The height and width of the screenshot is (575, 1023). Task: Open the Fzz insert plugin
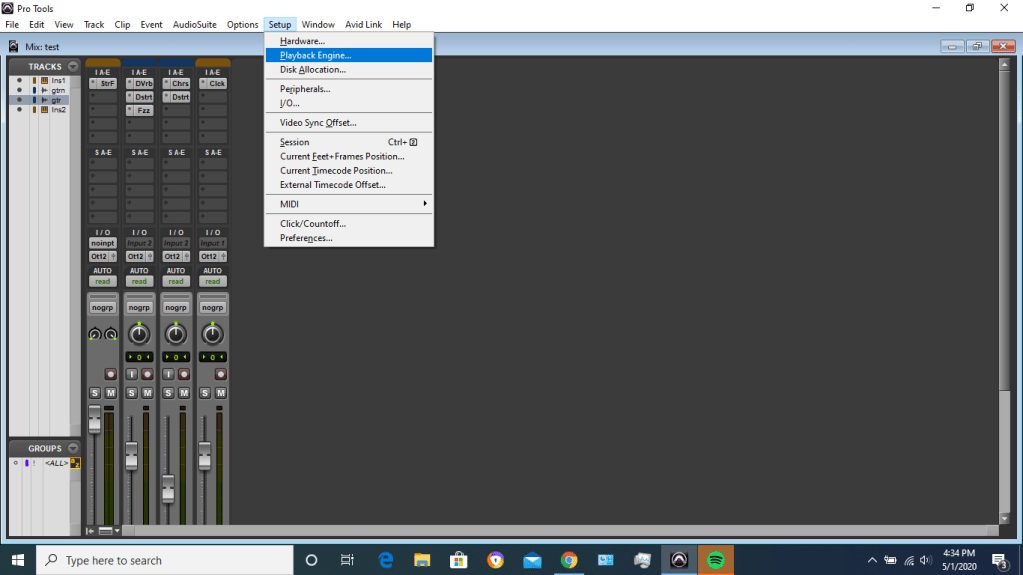pyautogui.click(x=143, y=110)
